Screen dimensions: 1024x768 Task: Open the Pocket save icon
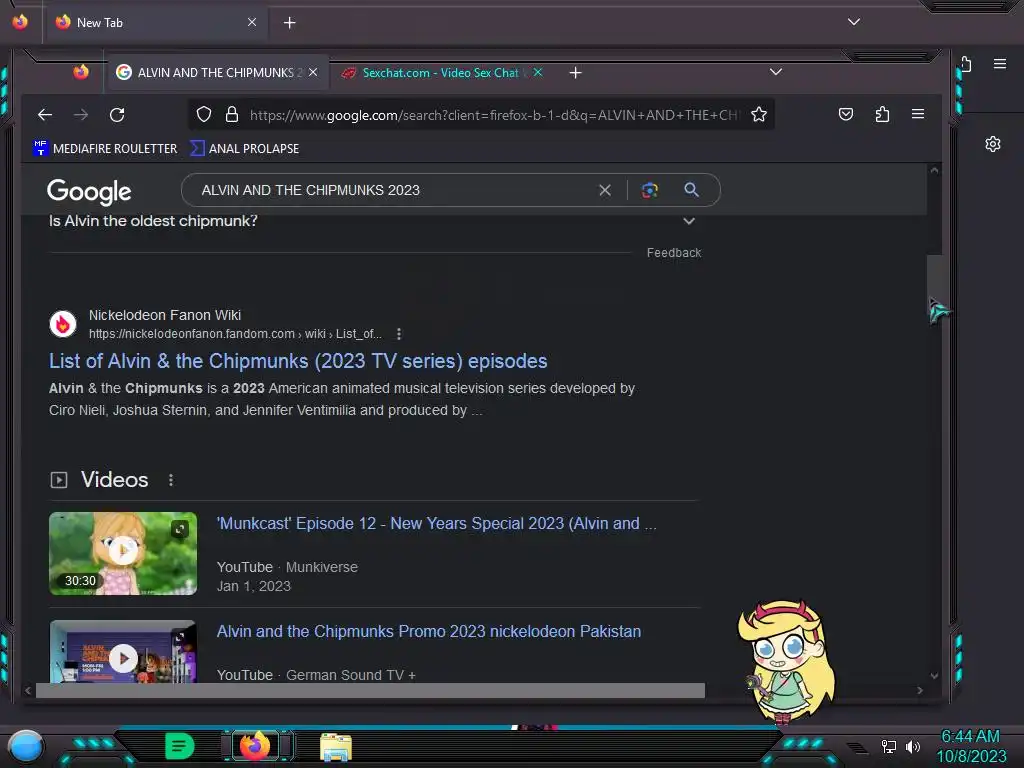(x=846, y=115)
